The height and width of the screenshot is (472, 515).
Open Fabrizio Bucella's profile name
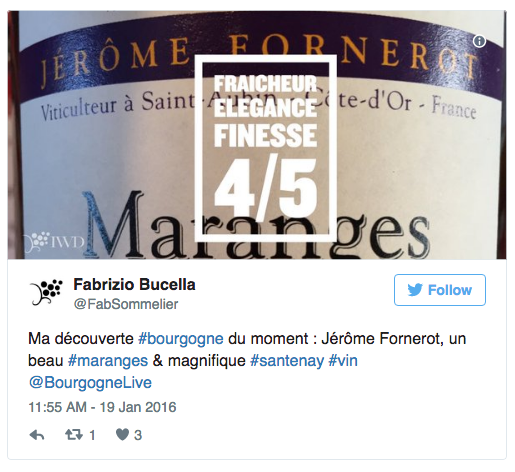[x=134, y=285]
